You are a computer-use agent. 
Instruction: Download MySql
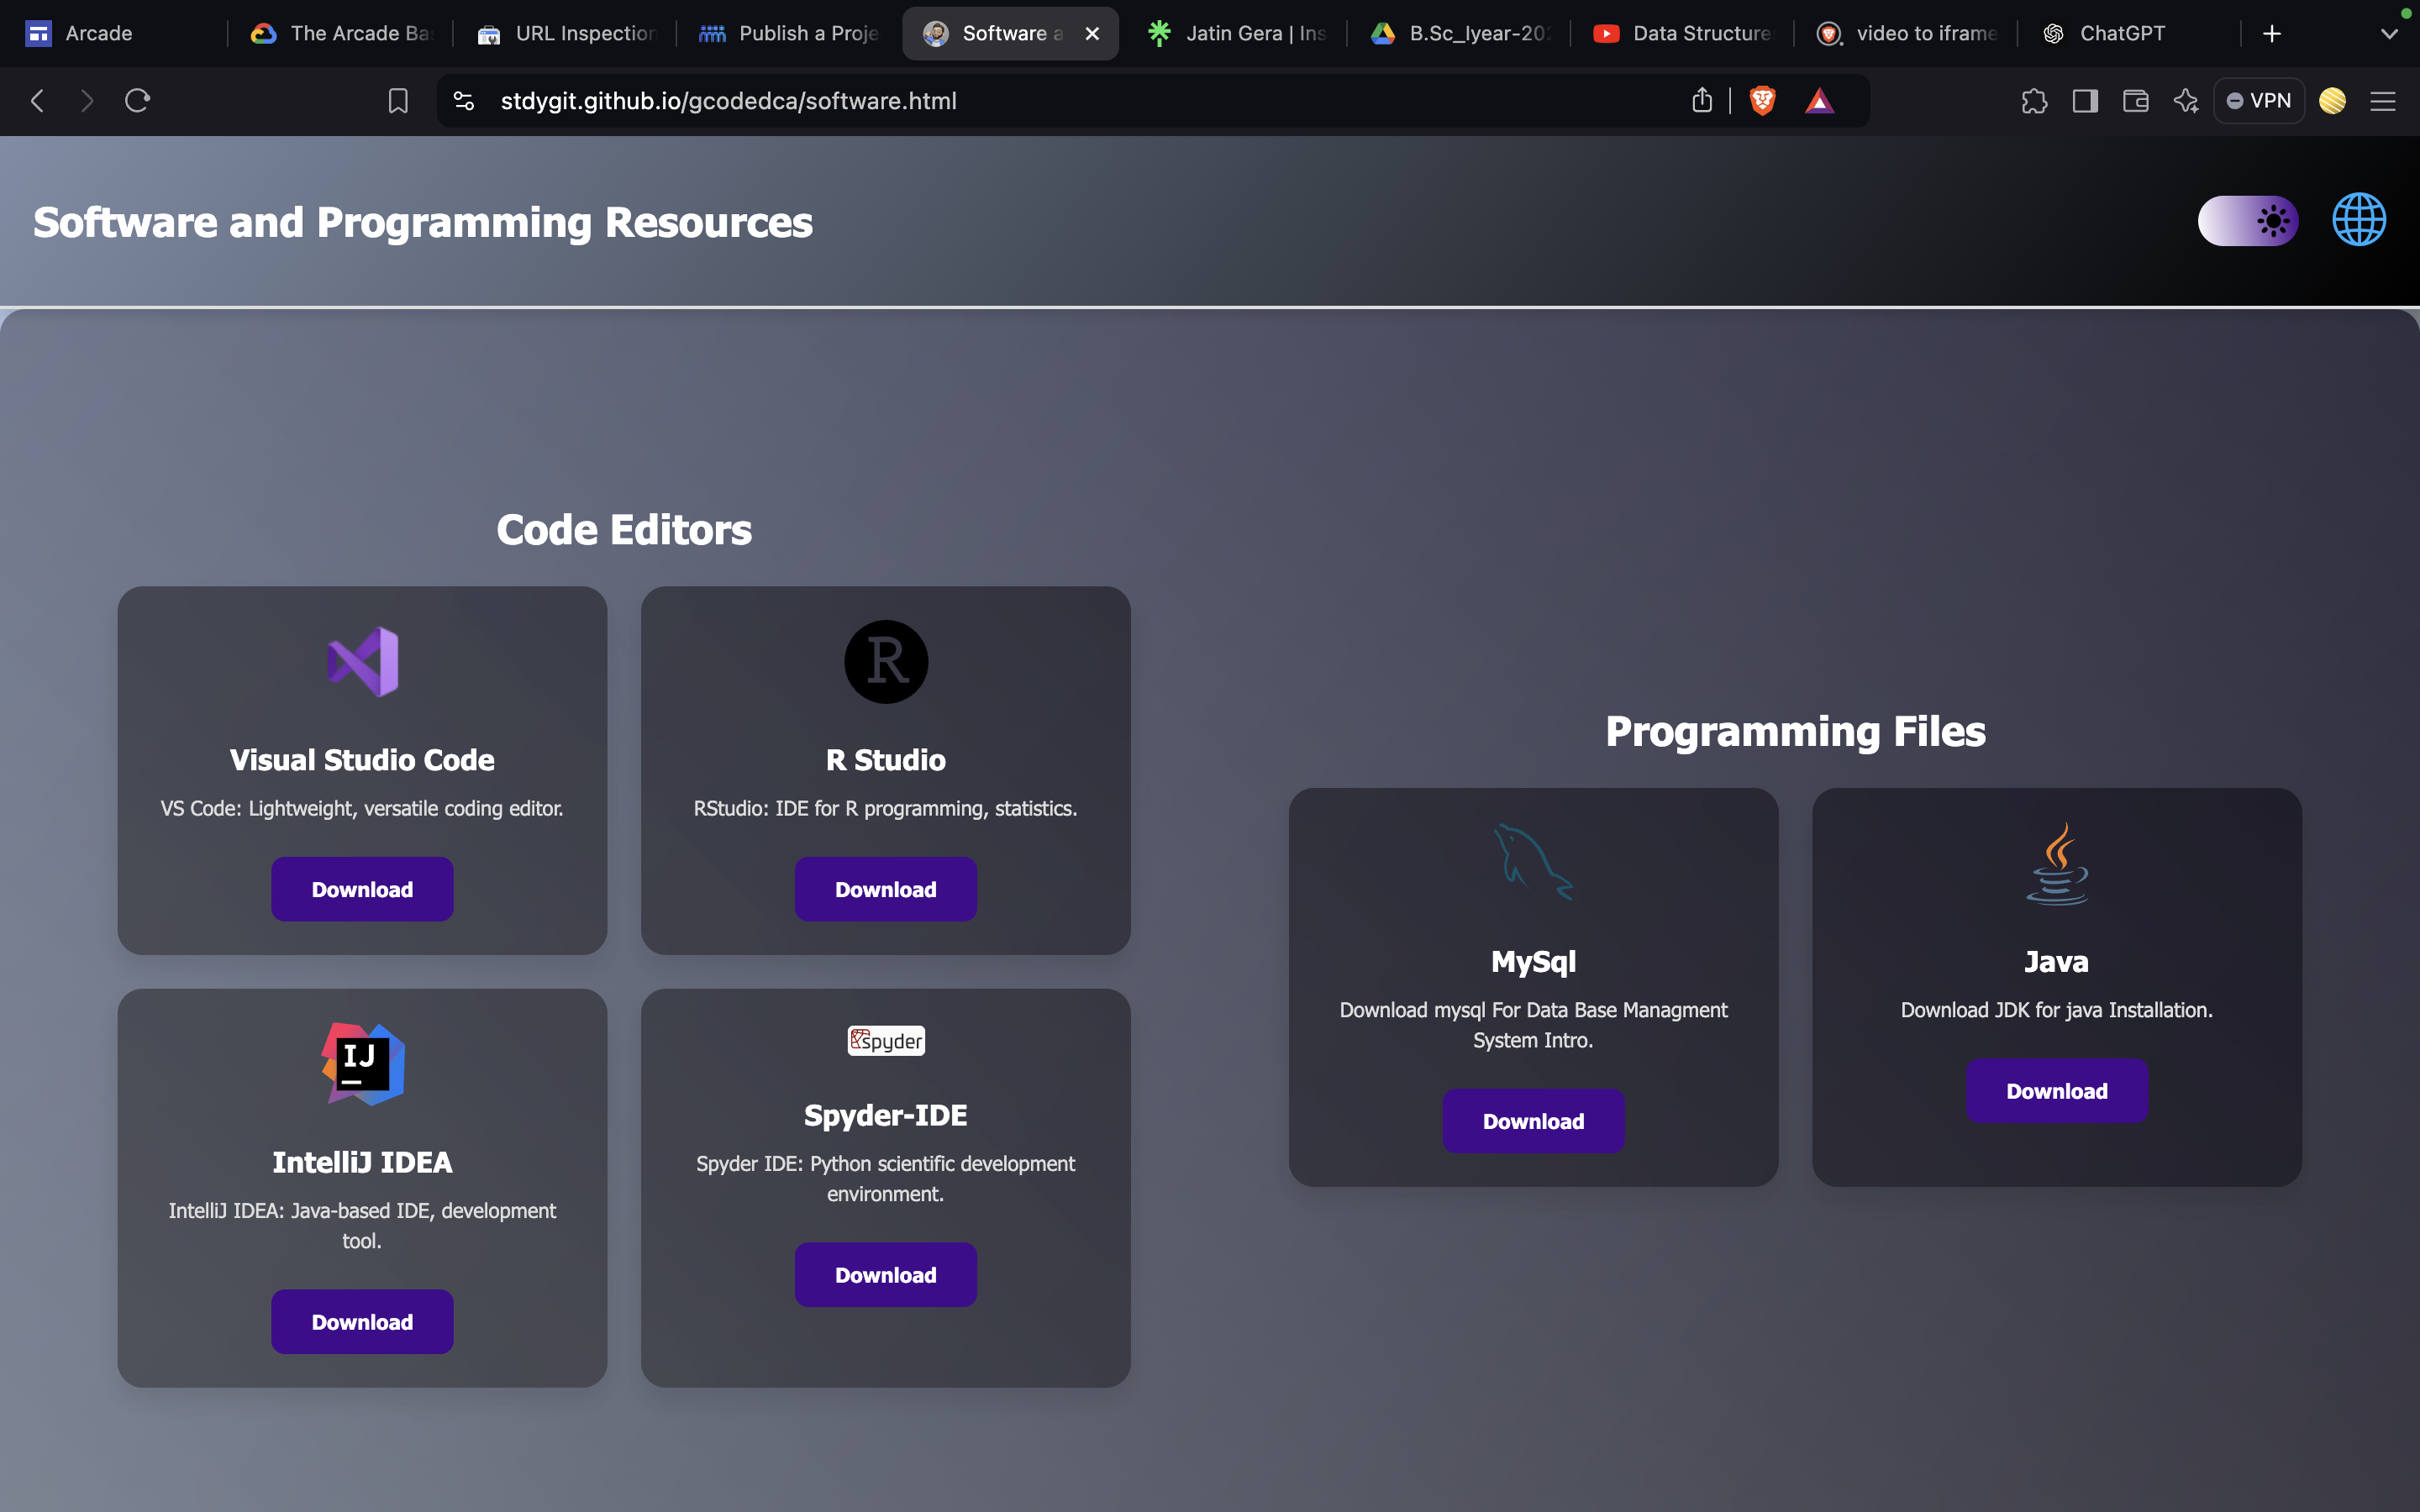click(1533, 1121)
